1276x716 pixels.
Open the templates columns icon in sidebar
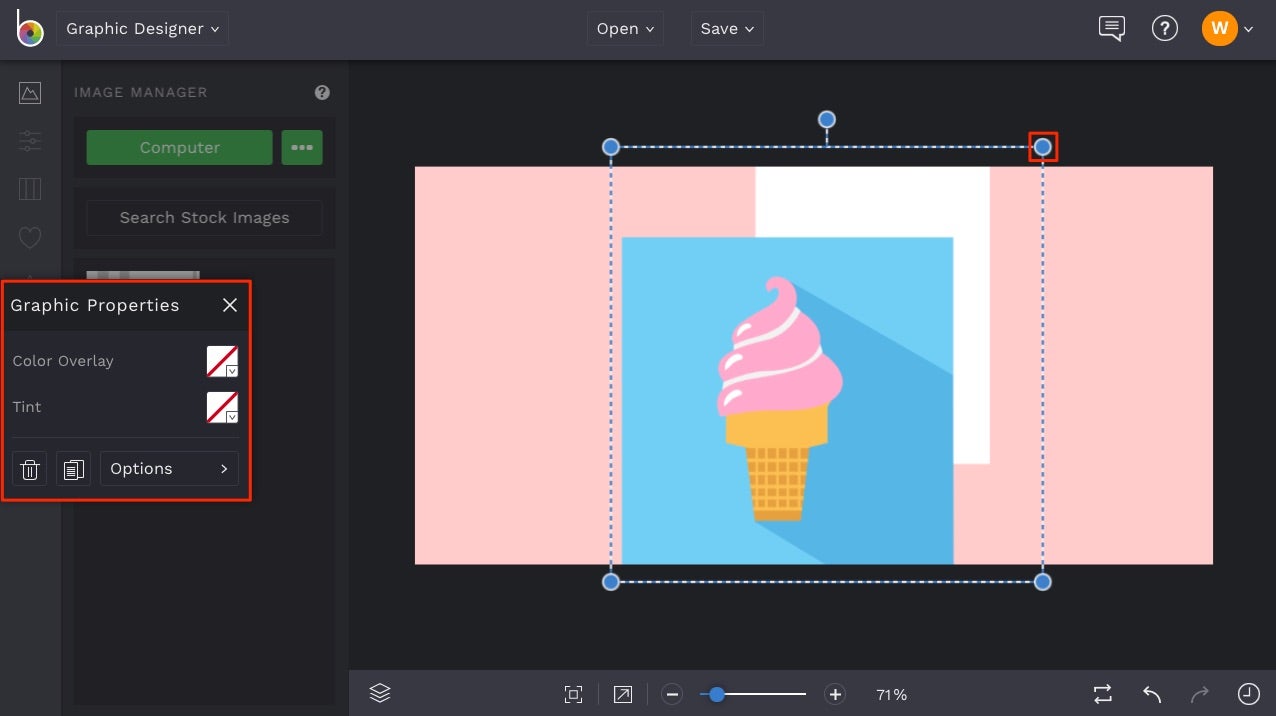click(30, 189)
